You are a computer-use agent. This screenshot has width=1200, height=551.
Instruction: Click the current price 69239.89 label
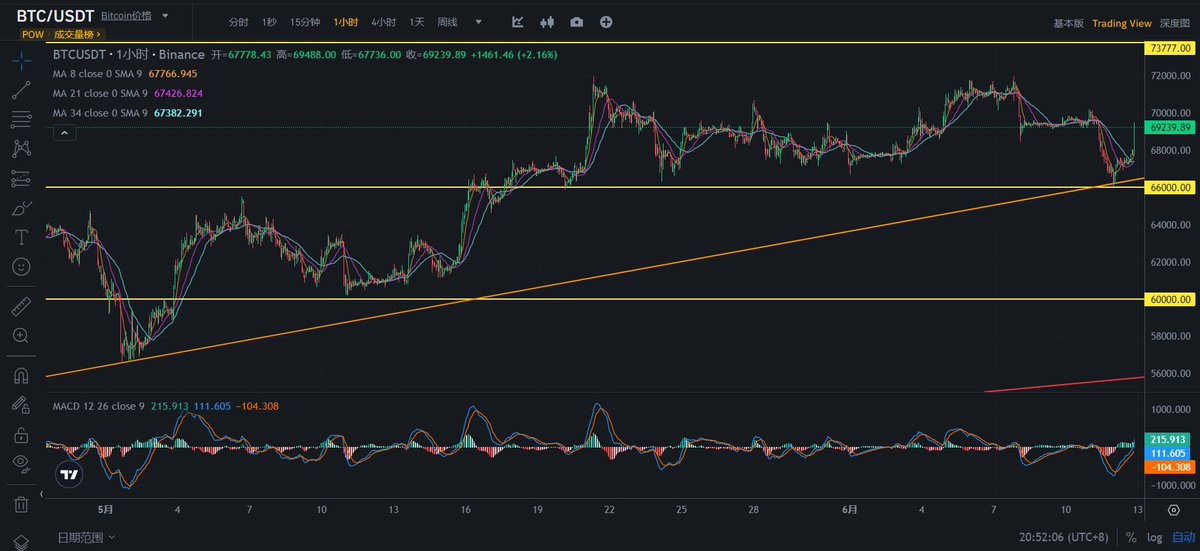pyautogui.click(x=1168, y=128)
